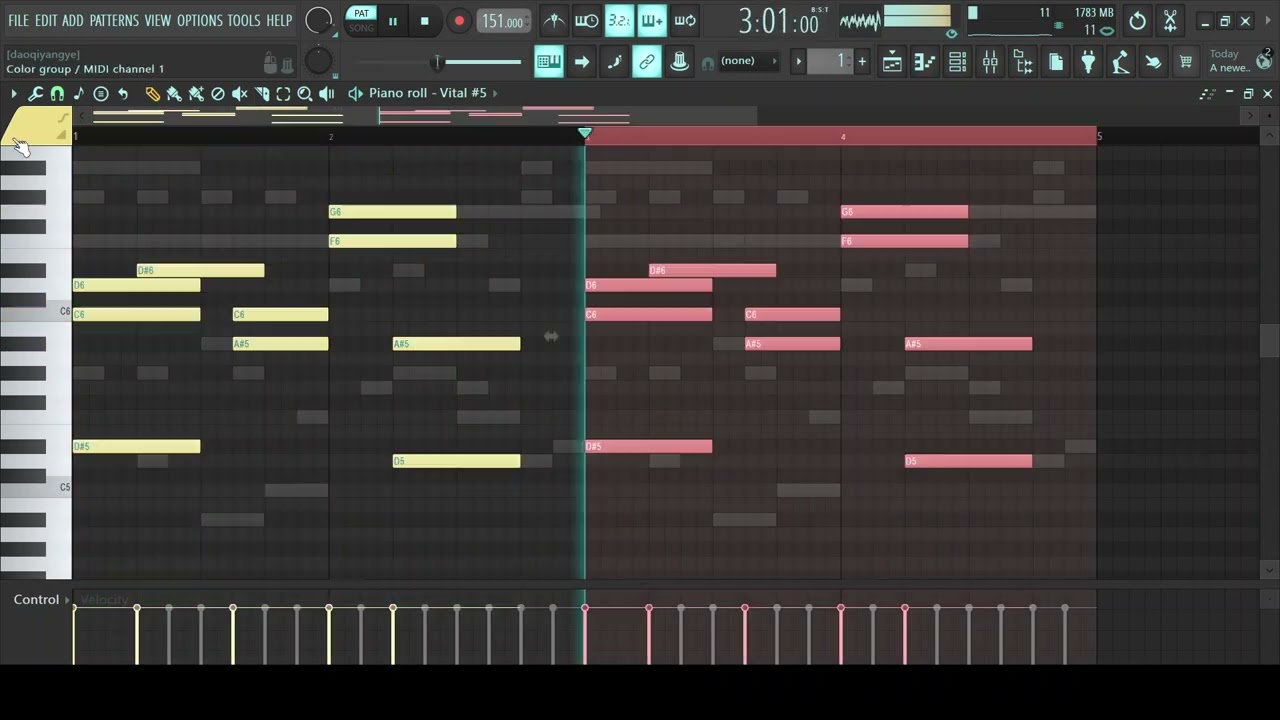This screenshot has height=720, width=1280.
Task: Toggle link/multilink to controllers button
Action: click(646, 62)
